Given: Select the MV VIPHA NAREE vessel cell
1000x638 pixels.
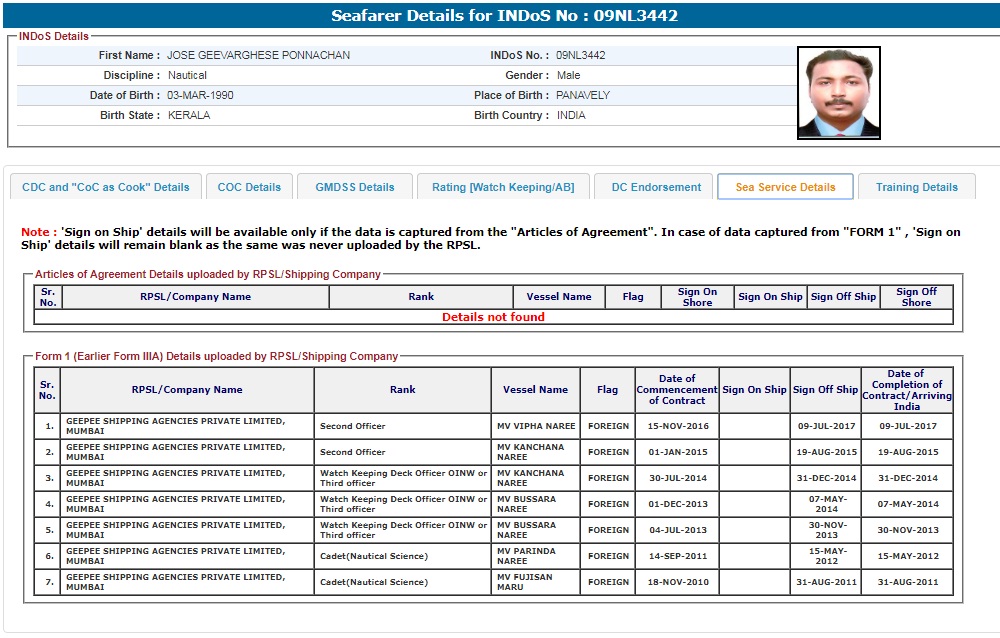Looking at the screenshot, I should point(533,426).
